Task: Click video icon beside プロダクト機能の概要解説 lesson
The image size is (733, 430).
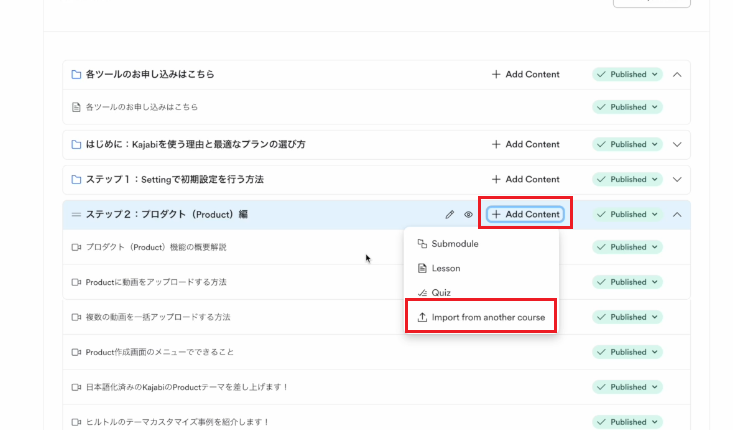Action: [76, 247]
